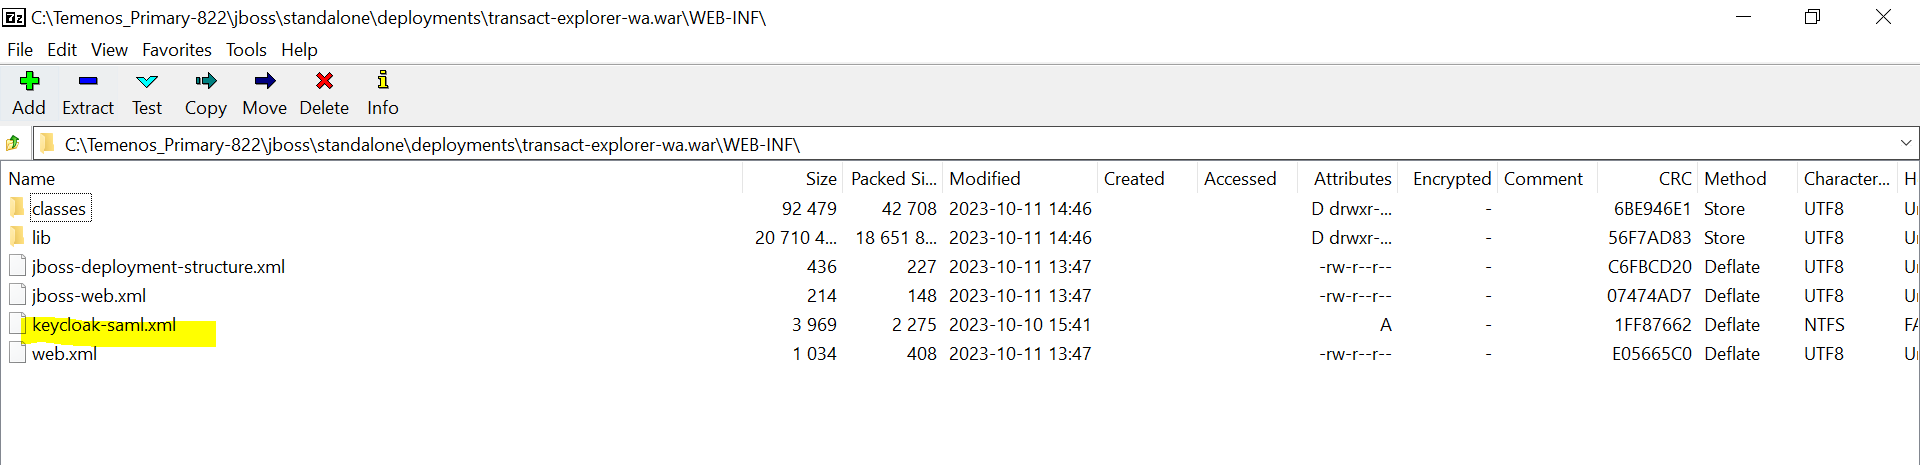Click the Add toolbar icon
Viewport: 1920px width, 465px height.
[29, 82]
